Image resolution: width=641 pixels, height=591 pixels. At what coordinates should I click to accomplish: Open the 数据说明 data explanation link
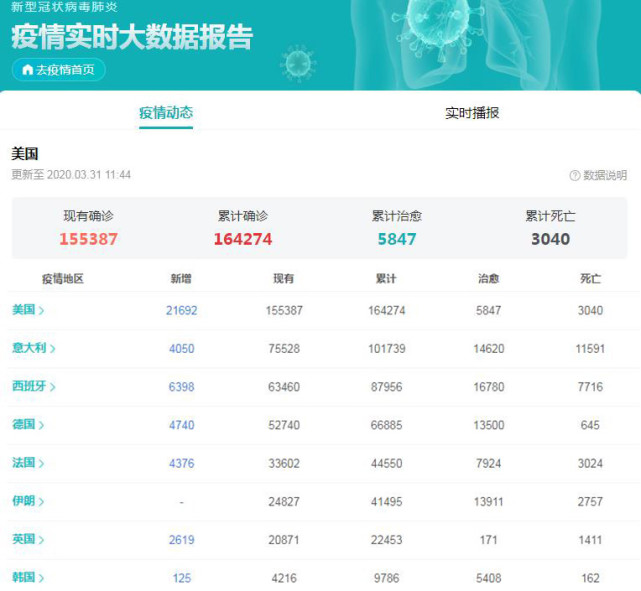(x=605, y=176)
